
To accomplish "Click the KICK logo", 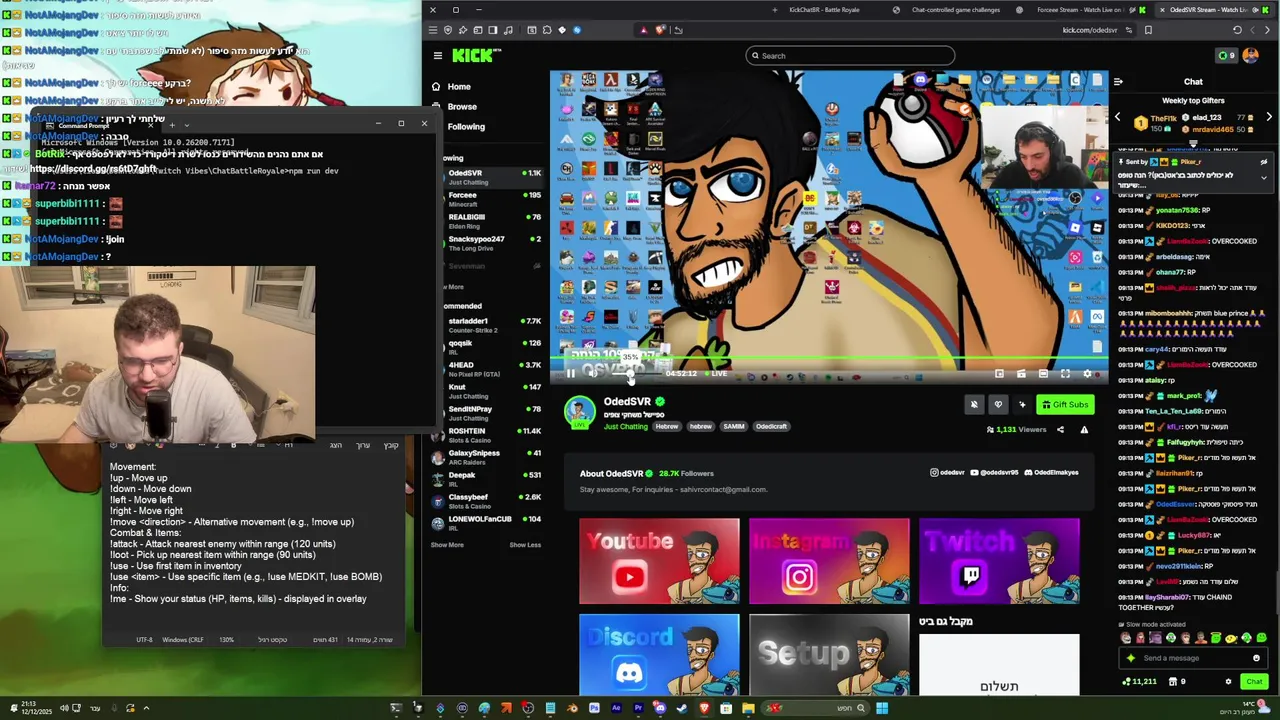I will (473, 56).
